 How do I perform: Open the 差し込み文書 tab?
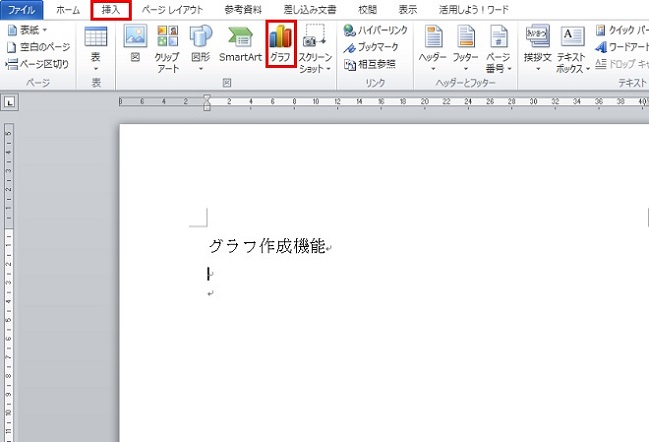[310, 10]
